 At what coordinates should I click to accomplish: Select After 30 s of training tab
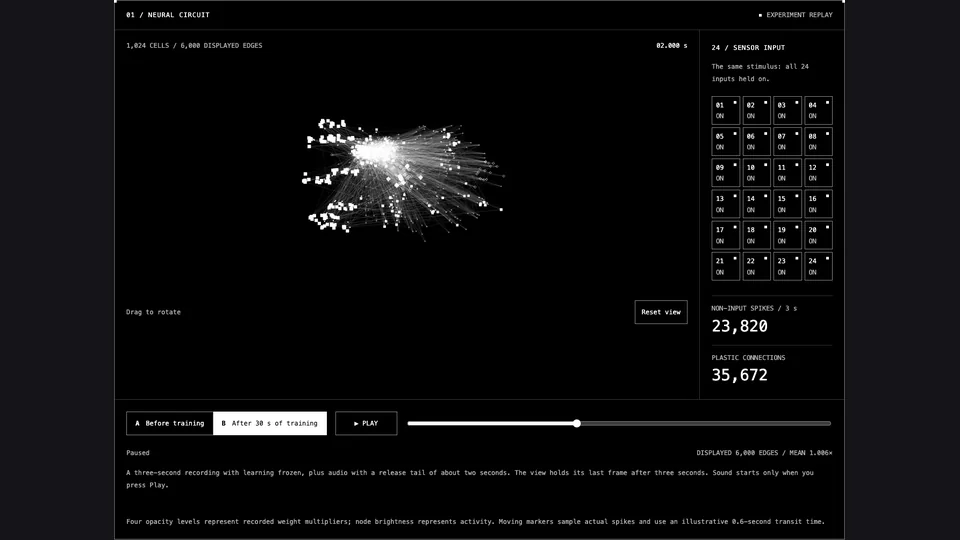269,423
